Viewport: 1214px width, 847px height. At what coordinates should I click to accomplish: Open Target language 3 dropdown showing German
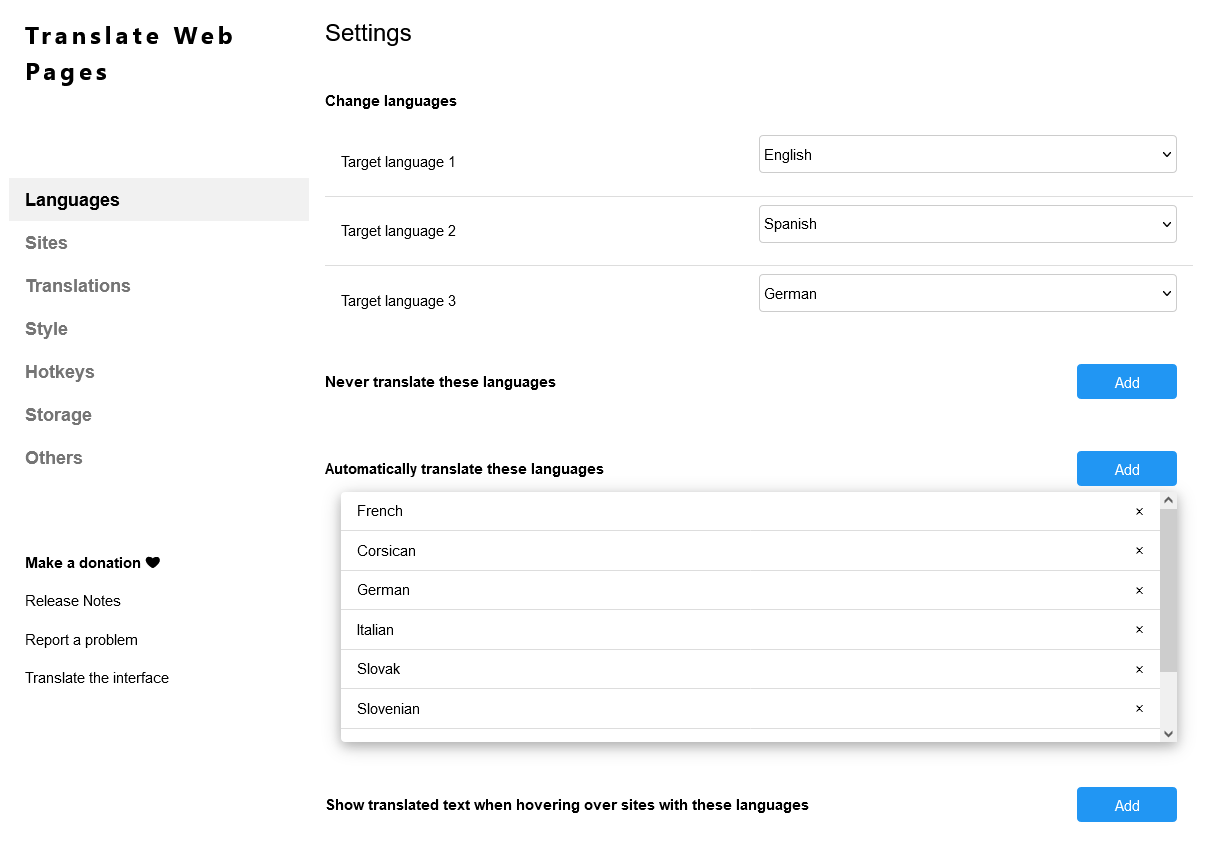coord(968,293)
